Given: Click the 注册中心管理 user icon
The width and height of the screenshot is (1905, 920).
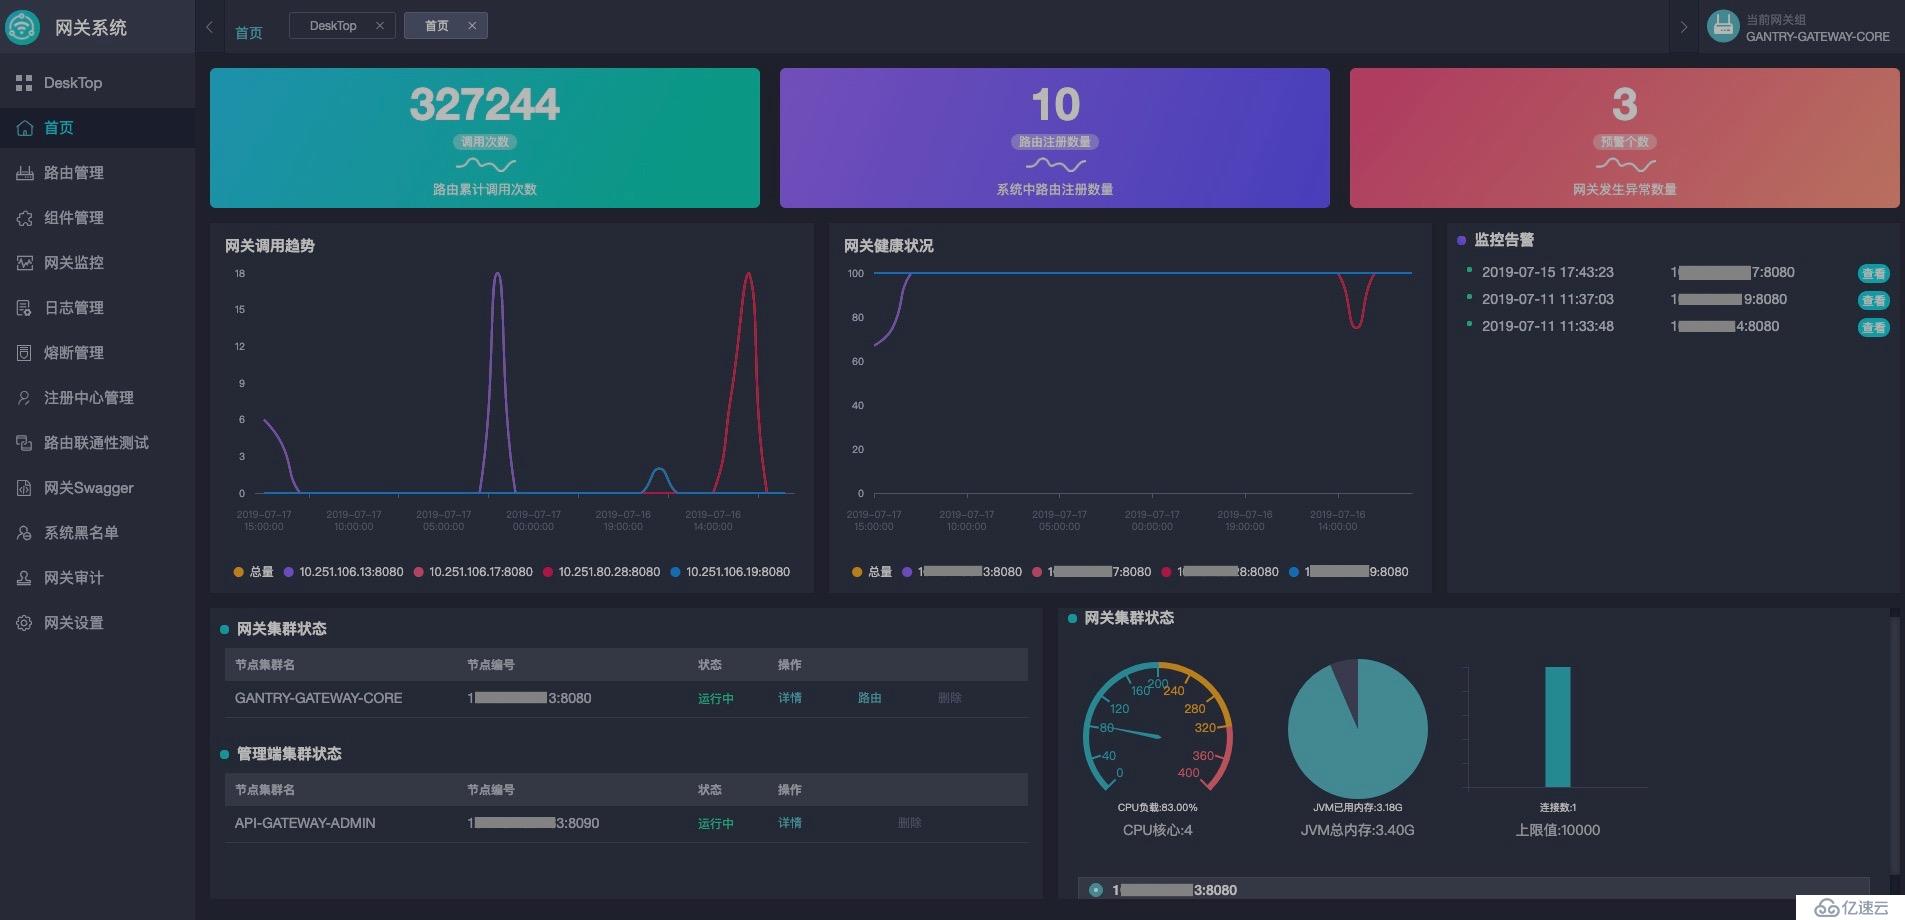Looking at the screenshot, I should (x=25, y=398).
